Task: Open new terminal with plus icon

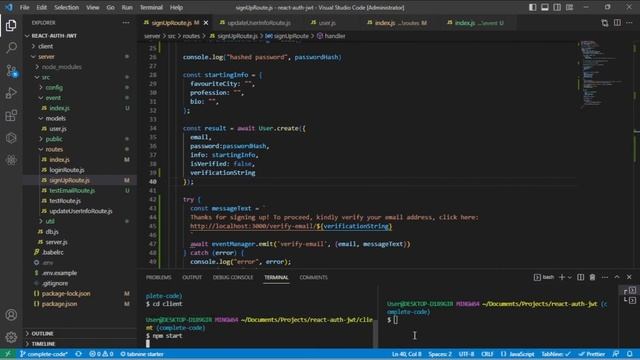Action: (562, 277)
